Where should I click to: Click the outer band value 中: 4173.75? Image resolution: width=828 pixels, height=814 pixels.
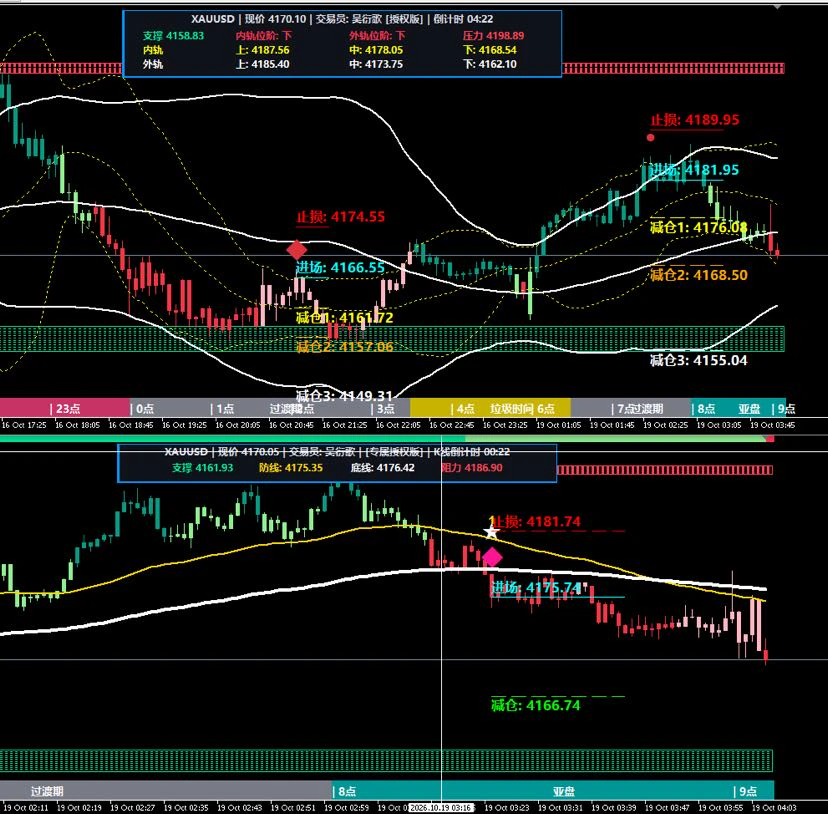[376, 64]
